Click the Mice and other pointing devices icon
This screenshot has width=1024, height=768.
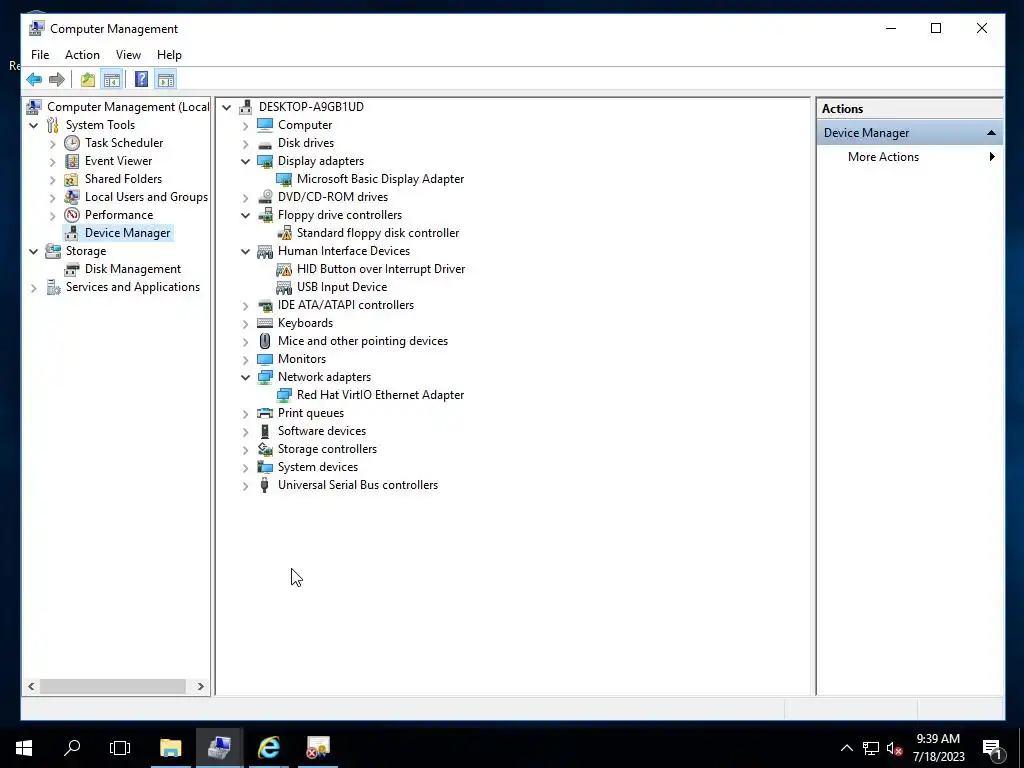(264, 341)
